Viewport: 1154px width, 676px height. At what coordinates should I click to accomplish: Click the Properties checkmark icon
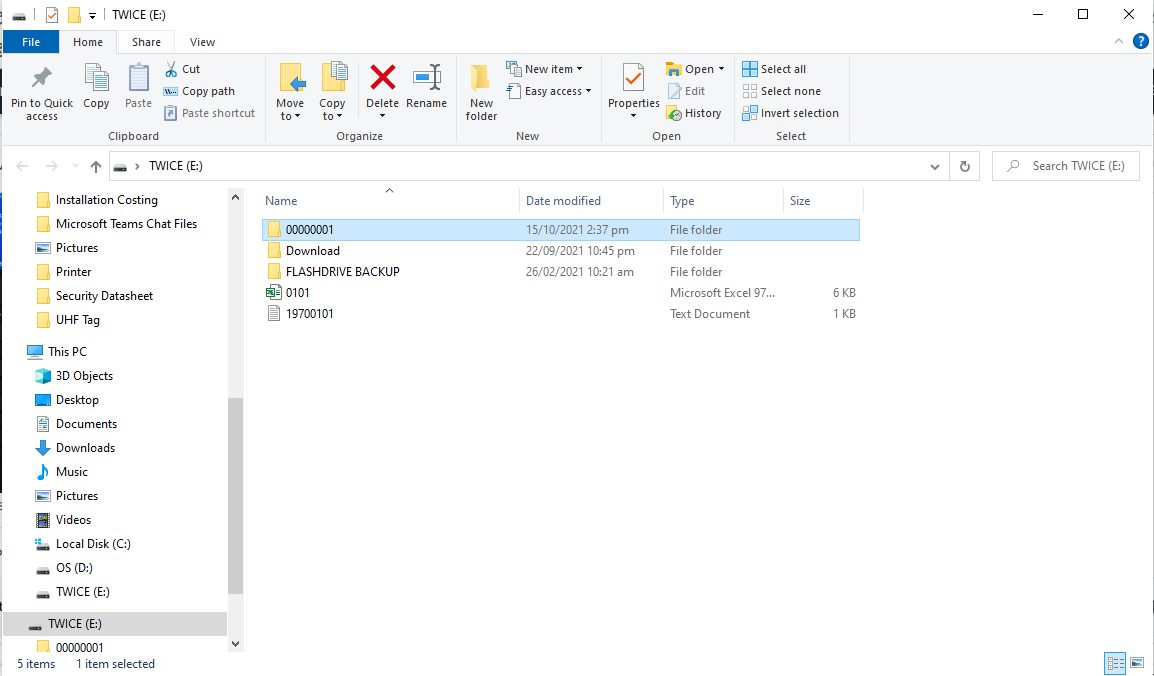click(633, 78)
